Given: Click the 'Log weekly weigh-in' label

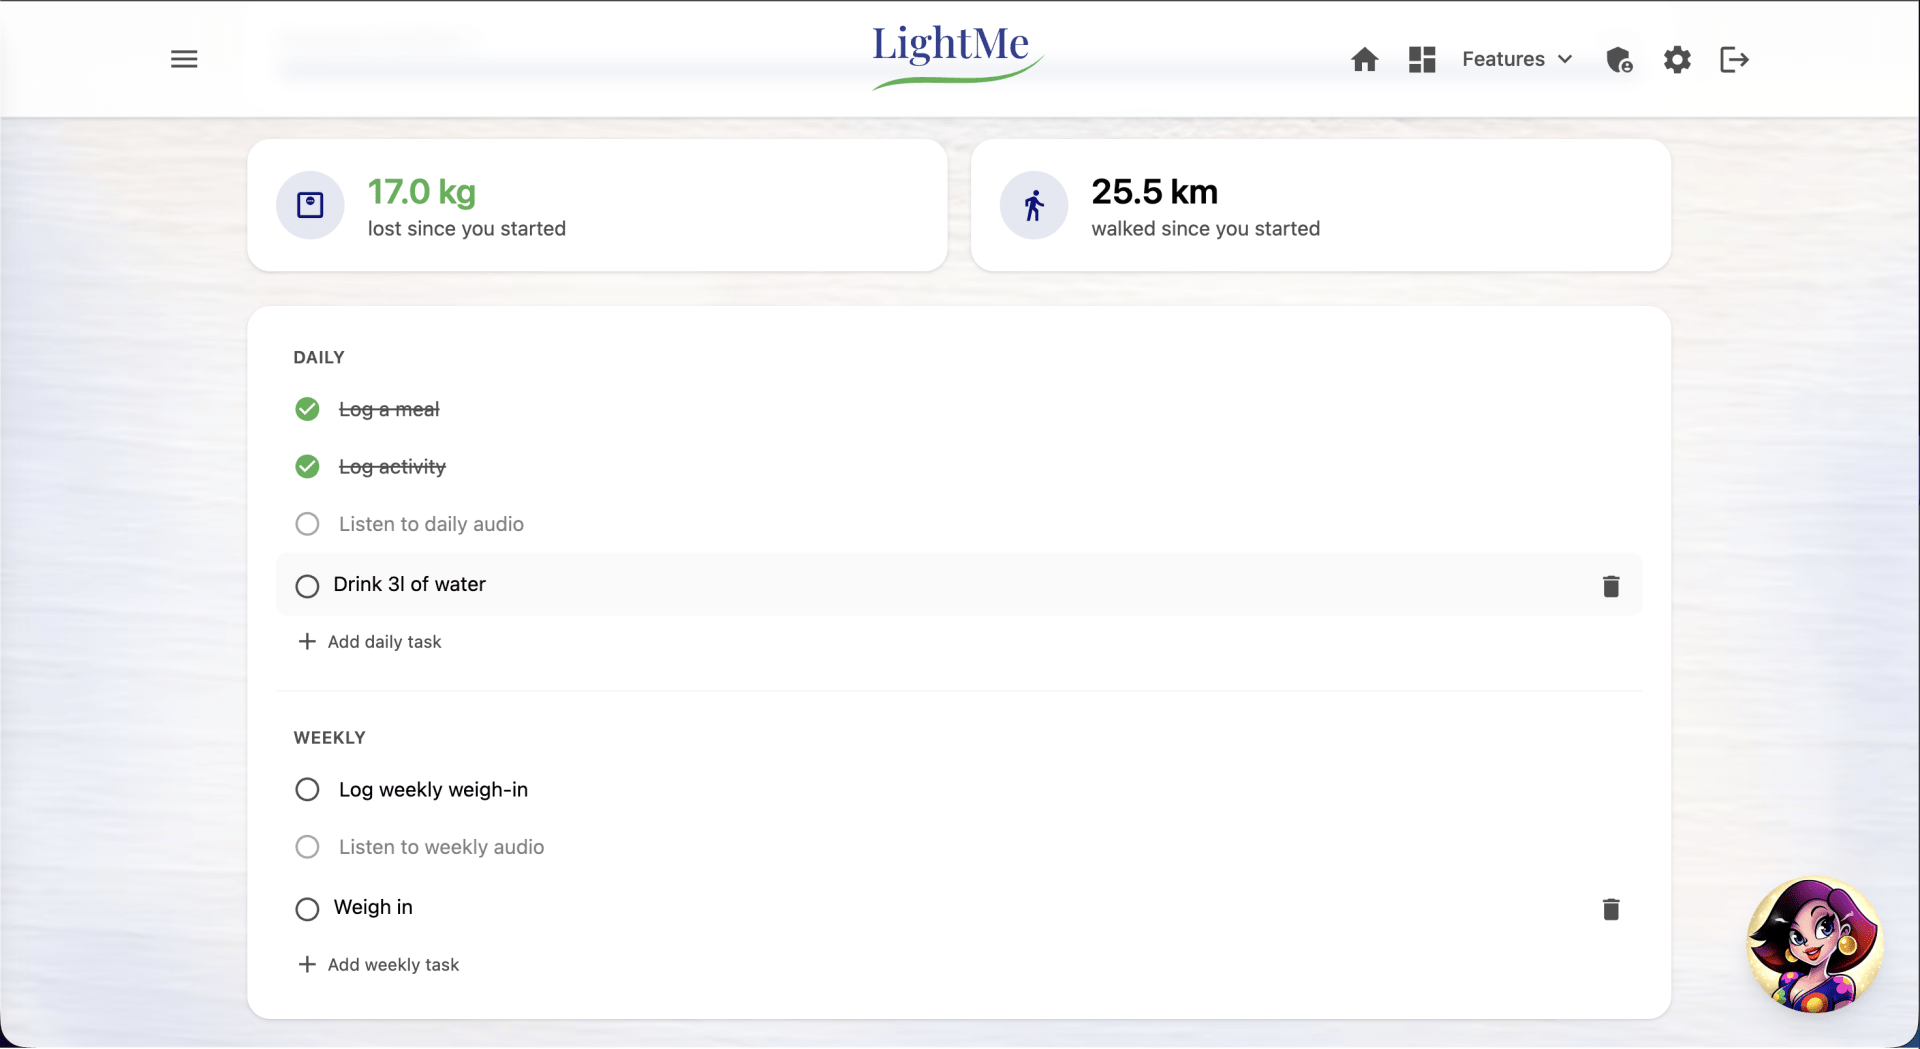Looking at the screenshot, I should (433, 790).
